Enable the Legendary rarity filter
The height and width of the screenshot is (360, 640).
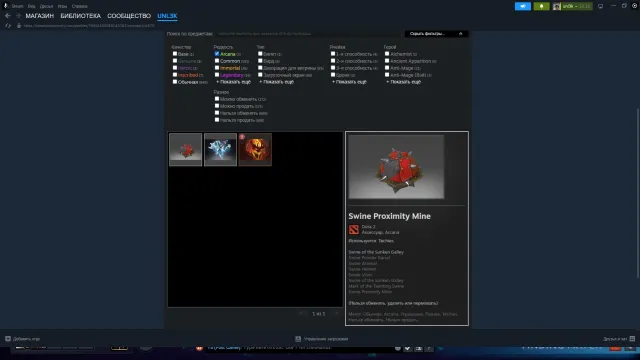point(217,75)
